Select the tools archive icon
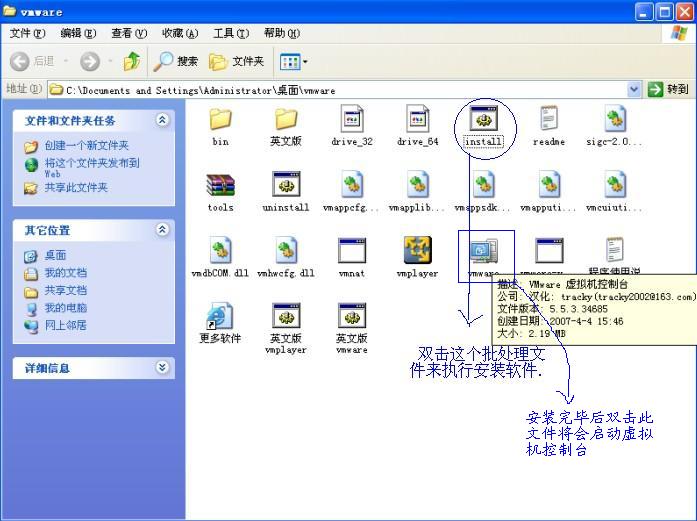This screenshot has width=697, height=521. point(220,186)
